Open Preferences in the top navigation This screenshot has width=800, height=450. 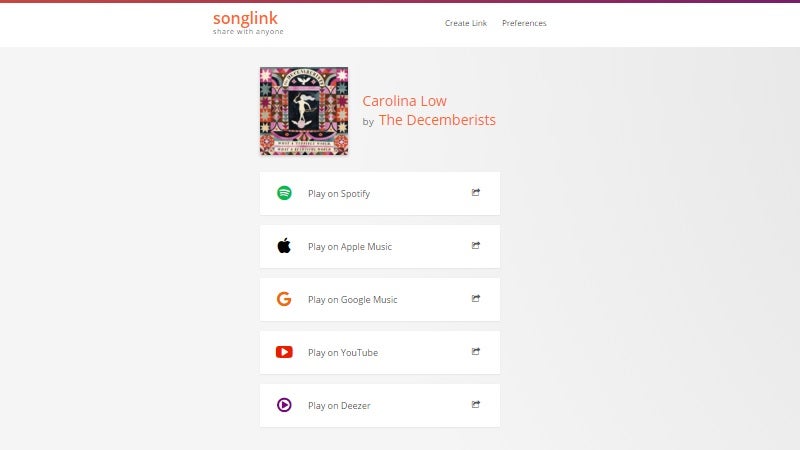click(x=524, y=23)
